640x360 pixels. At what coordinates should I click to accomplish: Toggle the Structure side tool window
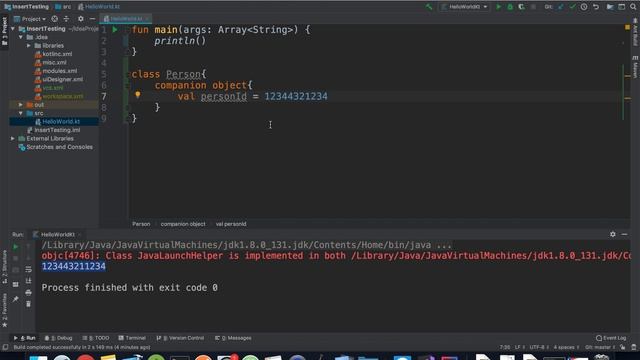(4, 267)
